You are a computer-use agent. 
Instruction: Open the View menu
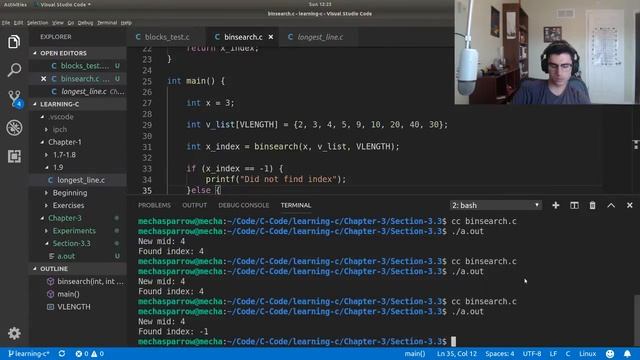58,23
